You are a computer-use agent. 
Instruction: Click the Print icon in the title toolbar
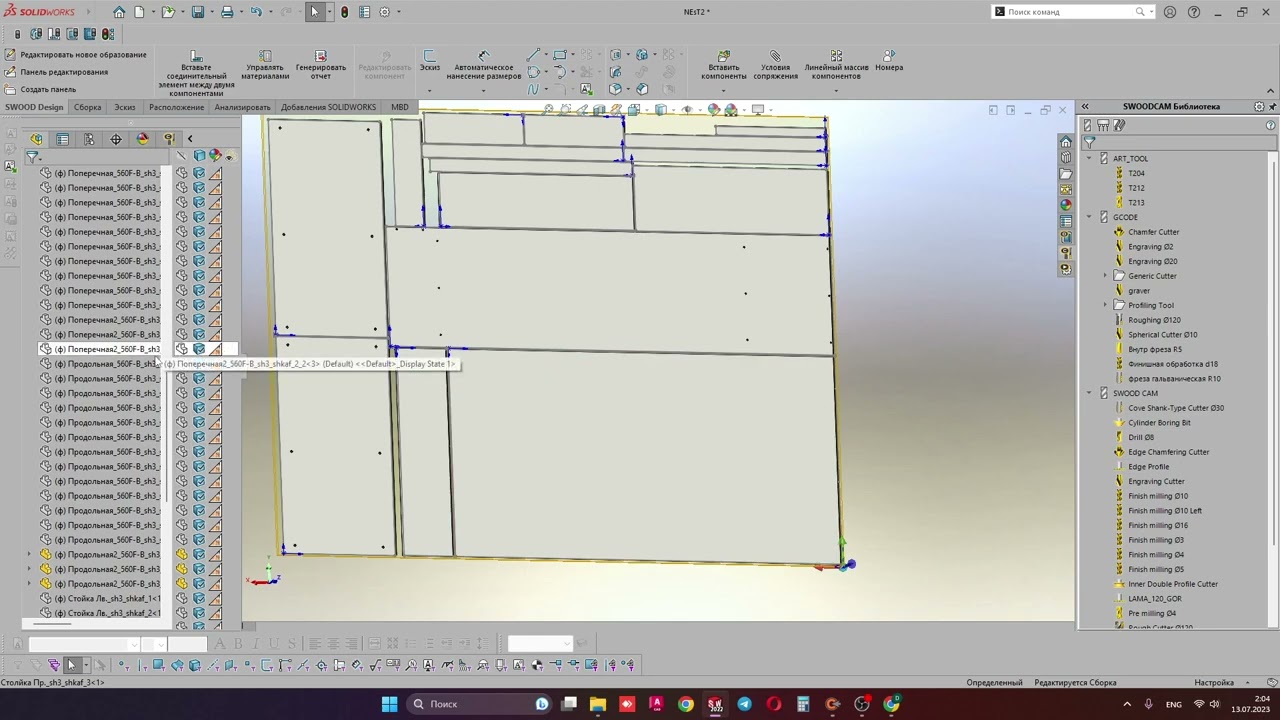227,12
